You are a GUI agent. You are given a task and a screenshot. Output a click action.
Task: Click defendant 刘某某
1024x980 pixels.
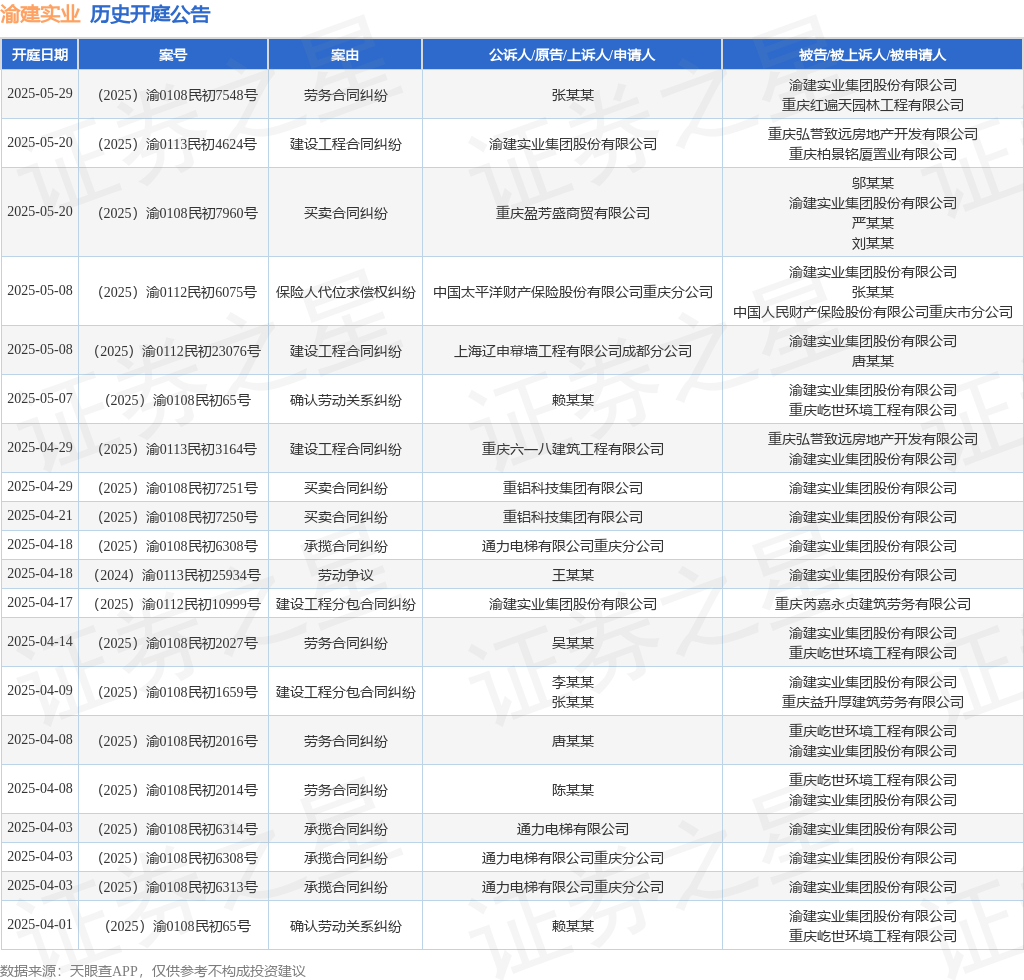[872, 244]
